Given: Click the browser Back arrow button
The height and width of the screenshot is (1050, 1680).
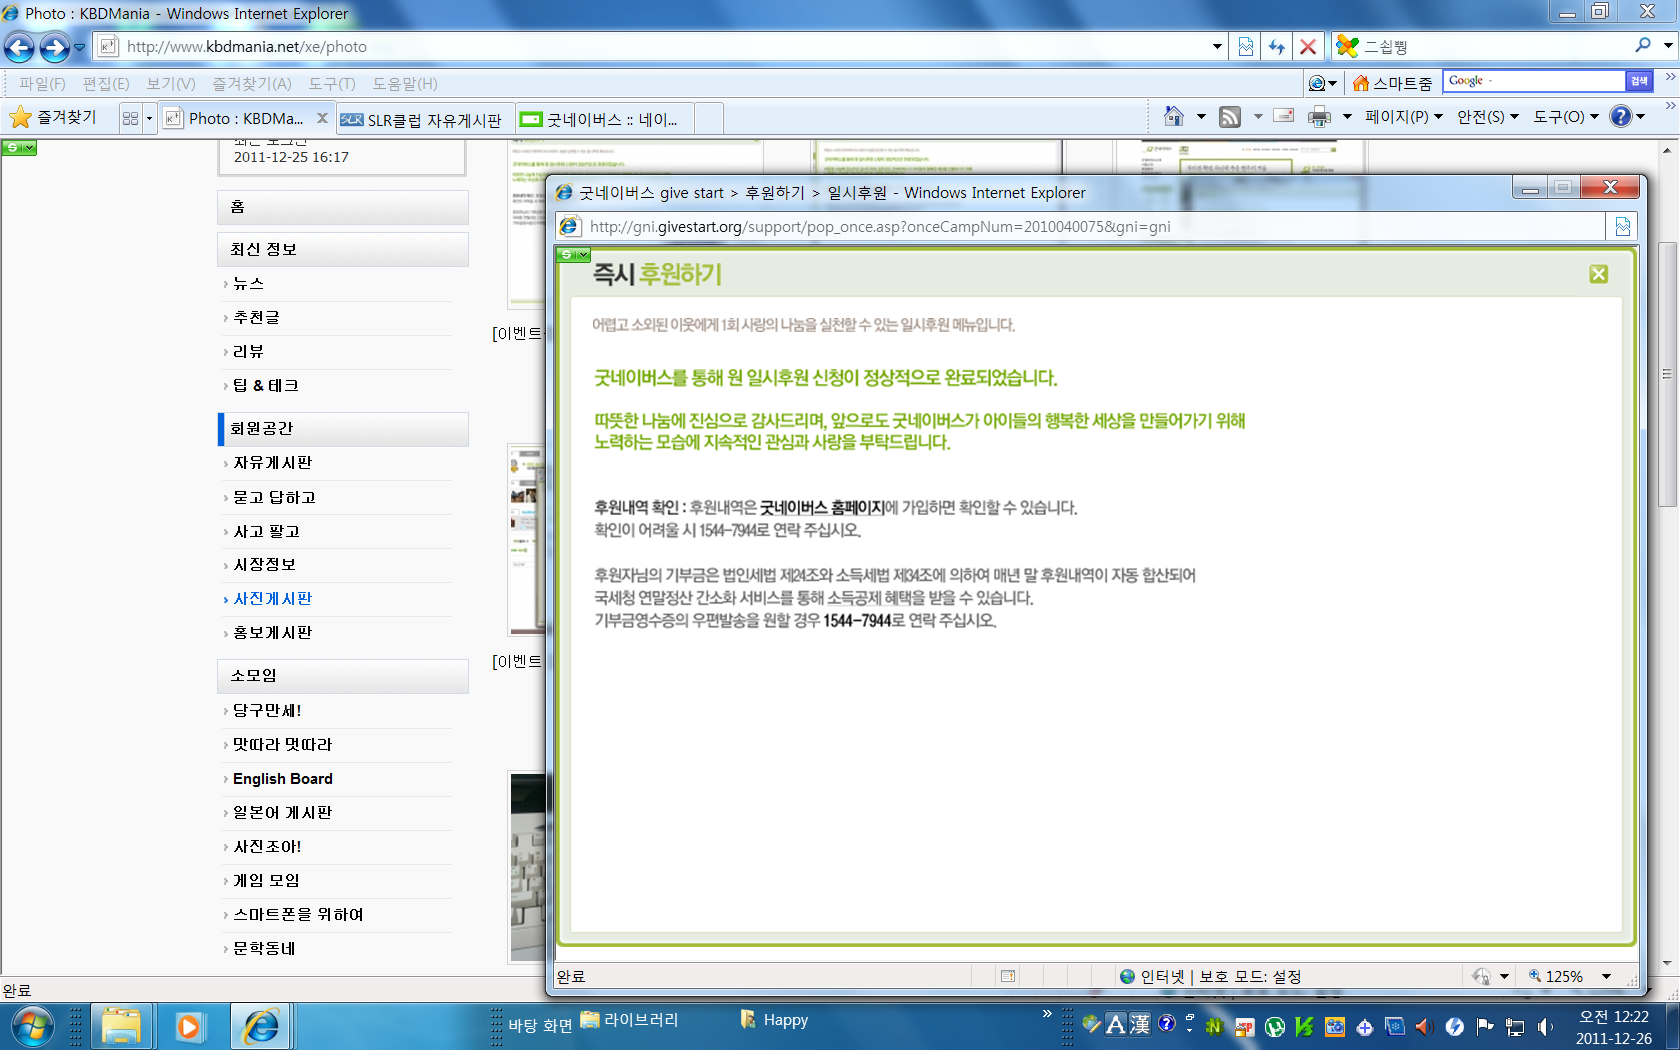Looking at the screenshot, I should (19, 47).
